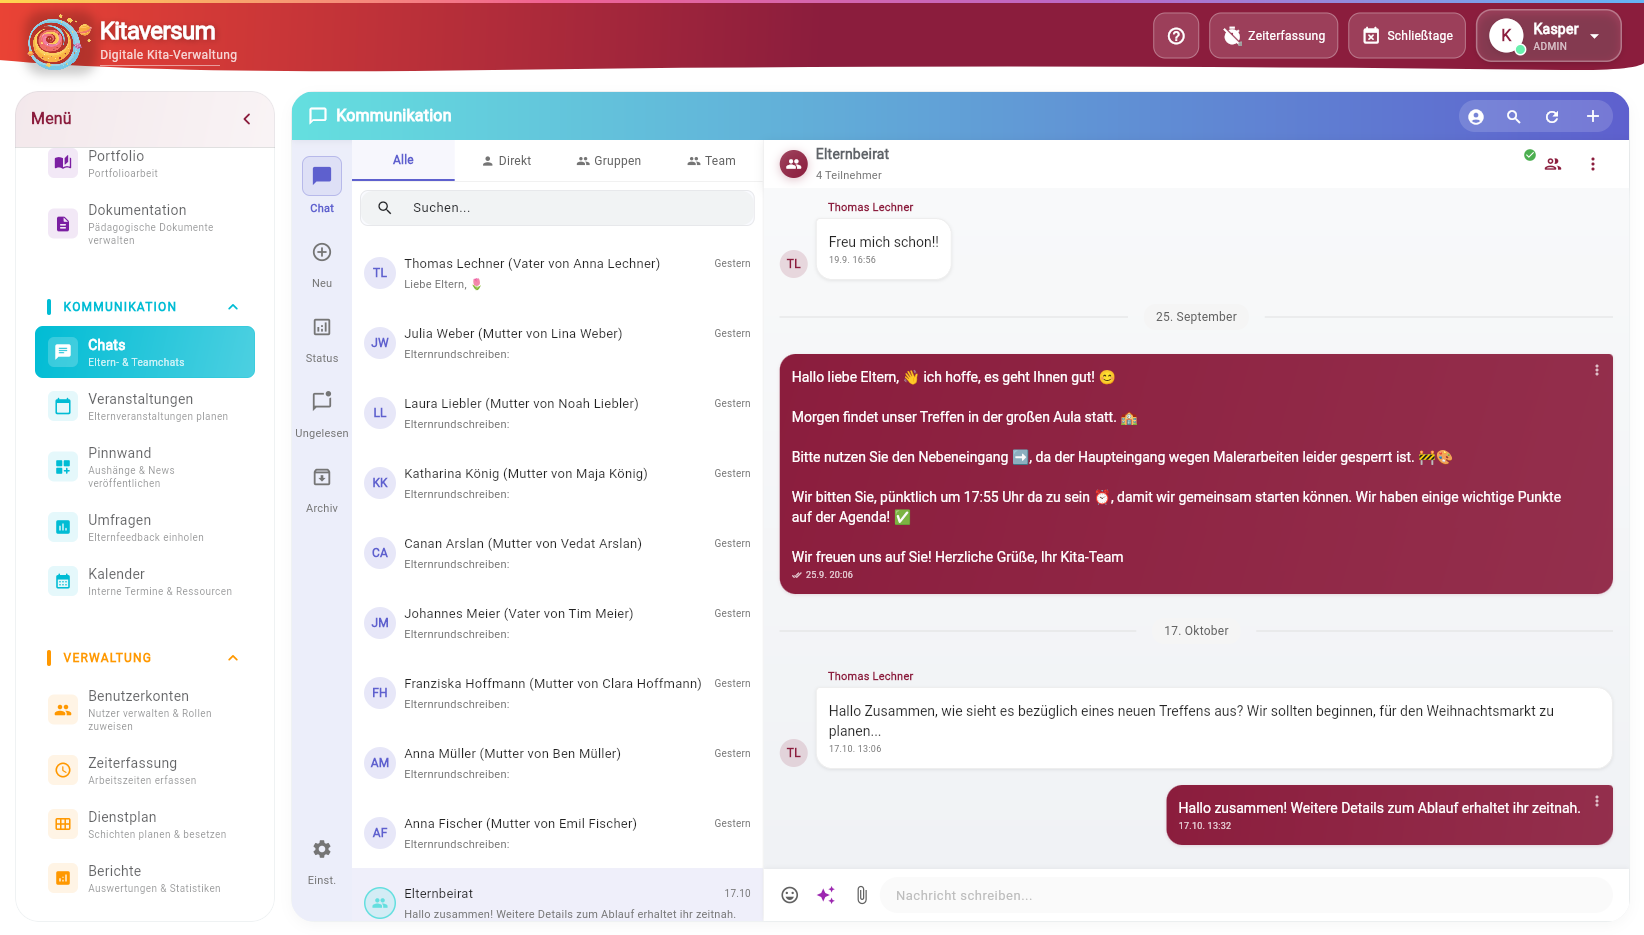Collapse the Menü sidebar
1644x935 pixels.
247,119
